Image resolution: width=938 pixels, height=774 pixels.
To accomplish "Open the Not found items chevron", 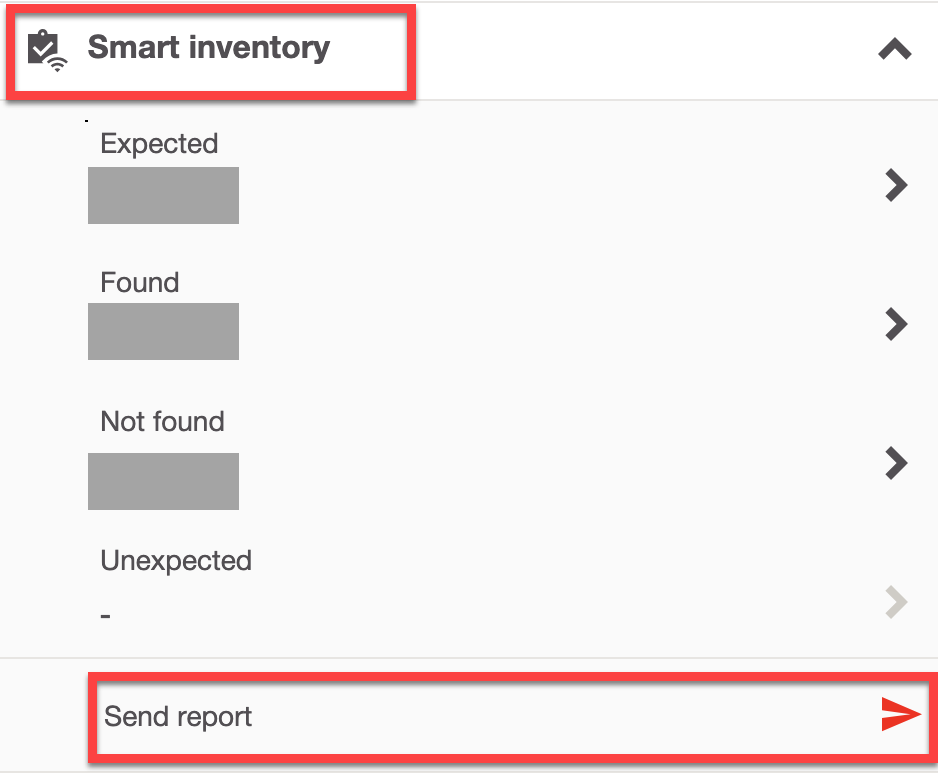I will [896, 463].
